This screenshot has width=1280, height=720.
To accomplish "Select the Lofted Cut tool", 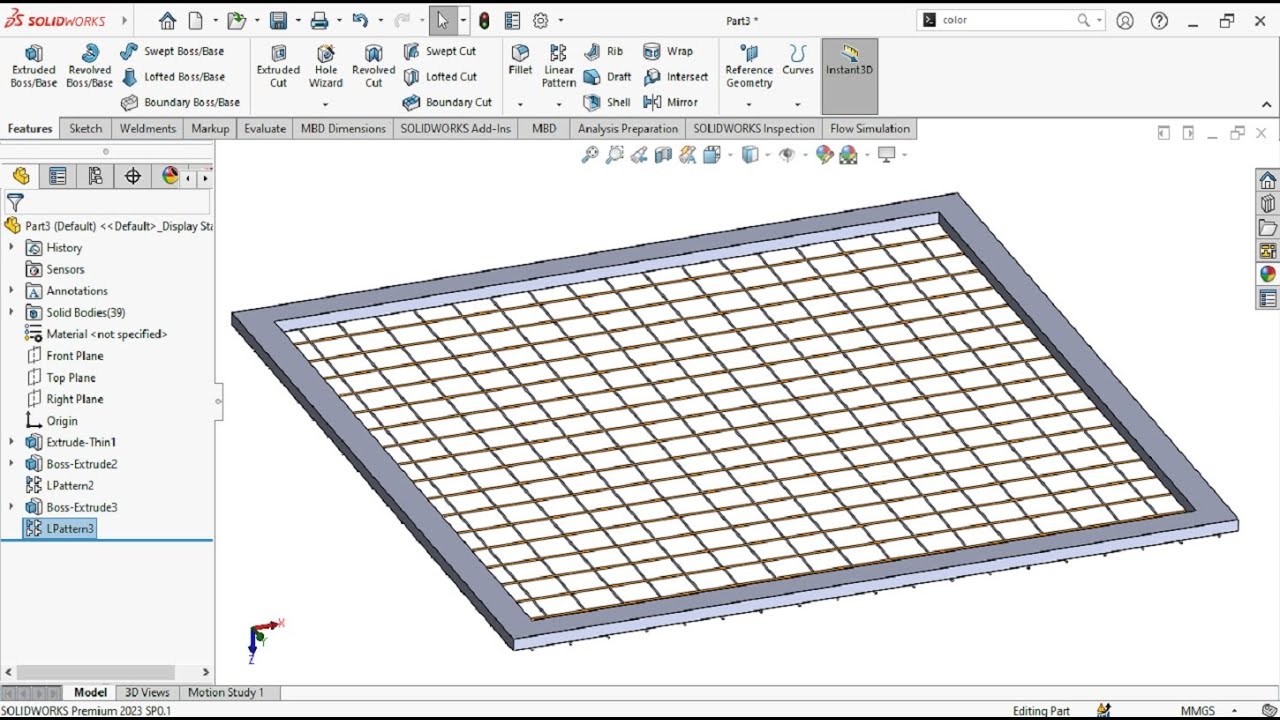I will click(440, 77).
